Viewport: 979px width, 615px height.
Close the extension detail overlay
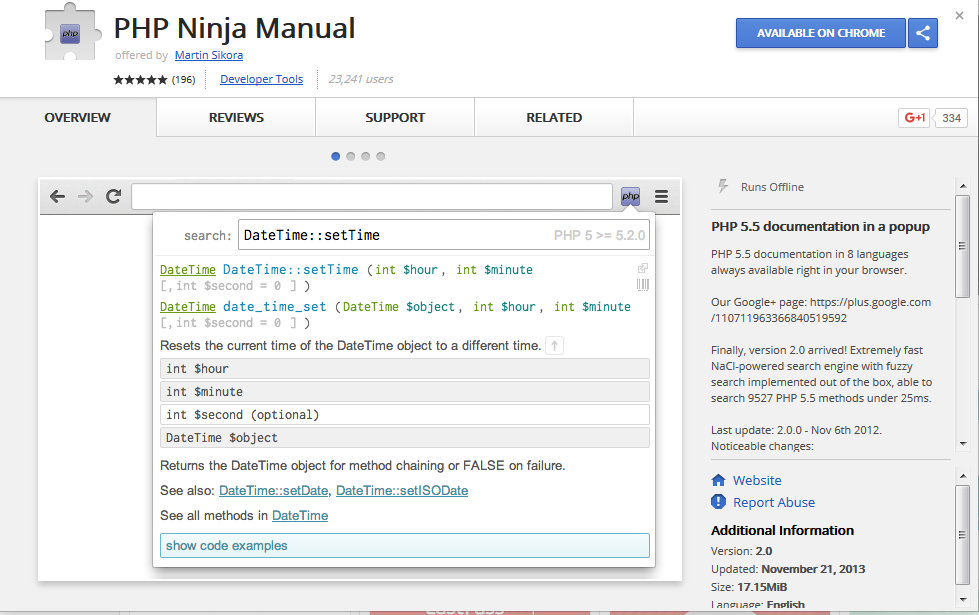click(x=960, y=16)
